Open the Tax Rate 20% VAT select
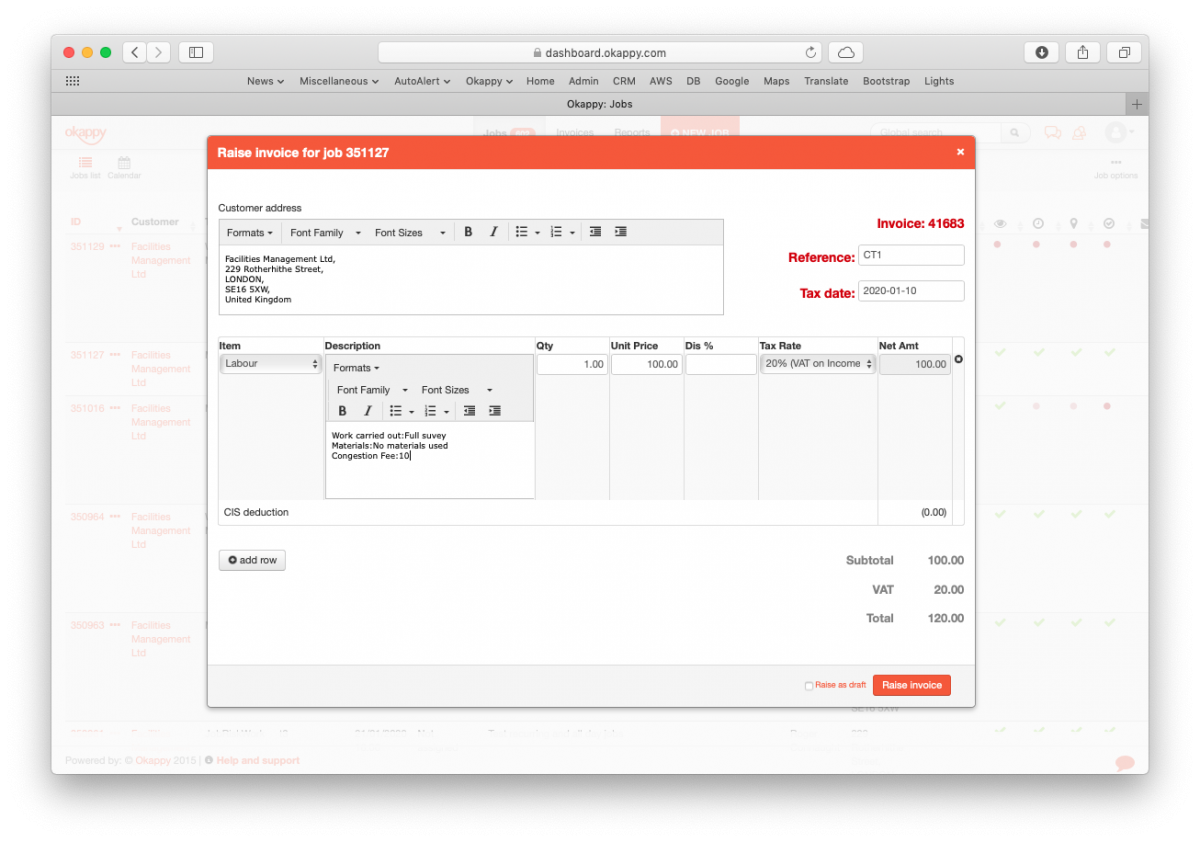The image size is (1200, 842). point(818,364)
